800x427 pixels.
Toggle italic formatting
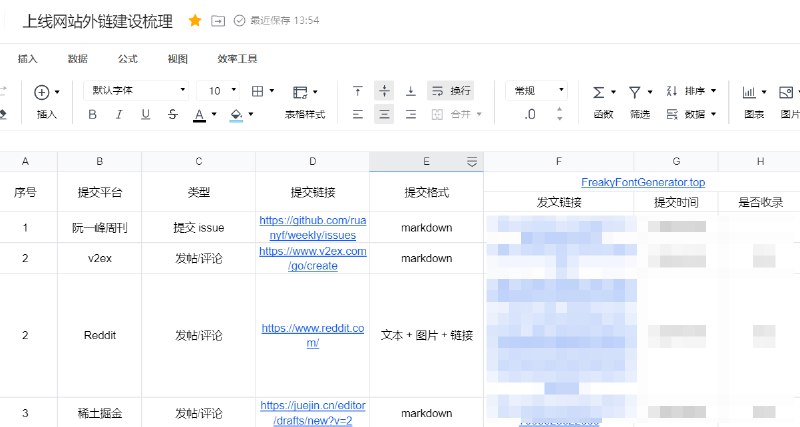(119, 114)
